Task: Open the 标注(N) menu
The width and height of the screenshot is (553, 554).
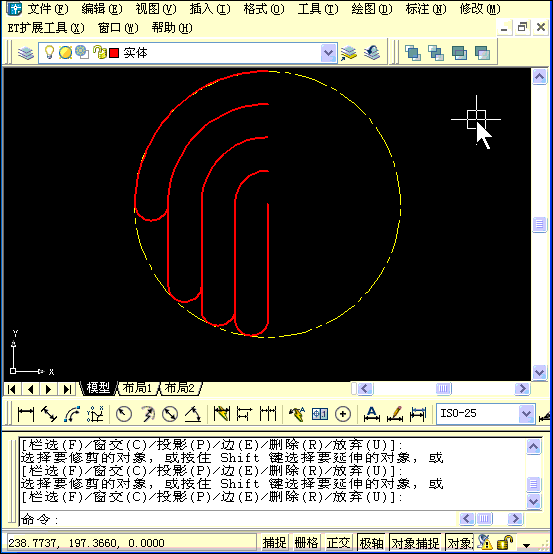Action: point(425,9)
